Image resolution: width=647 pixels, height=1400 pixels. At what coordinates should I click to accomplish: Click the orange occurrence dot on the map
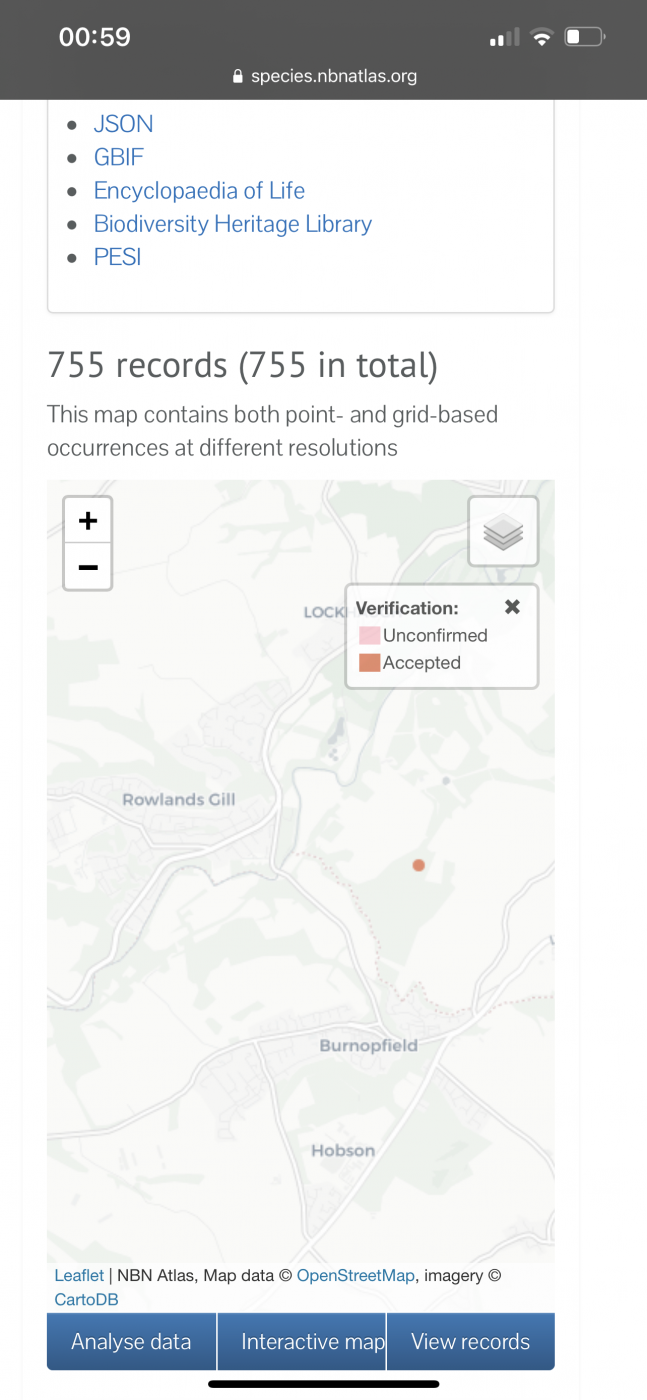click(419, 865)
